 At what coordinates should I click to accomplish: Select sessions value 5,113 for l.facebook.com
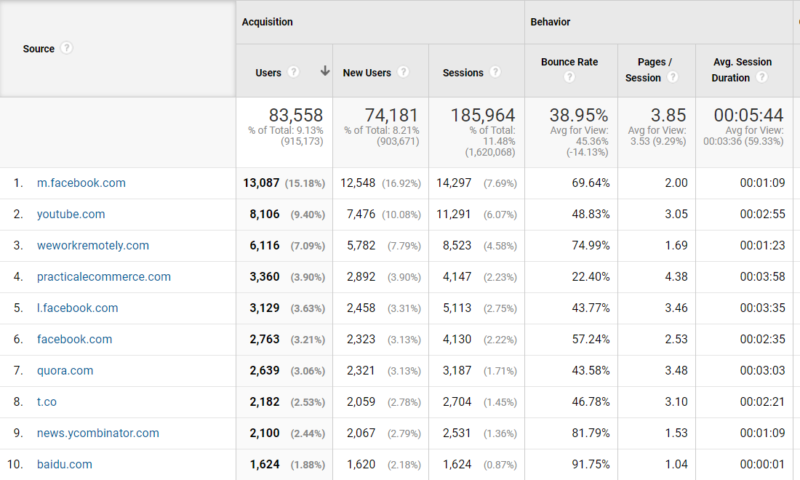click(x=457, y=308)
